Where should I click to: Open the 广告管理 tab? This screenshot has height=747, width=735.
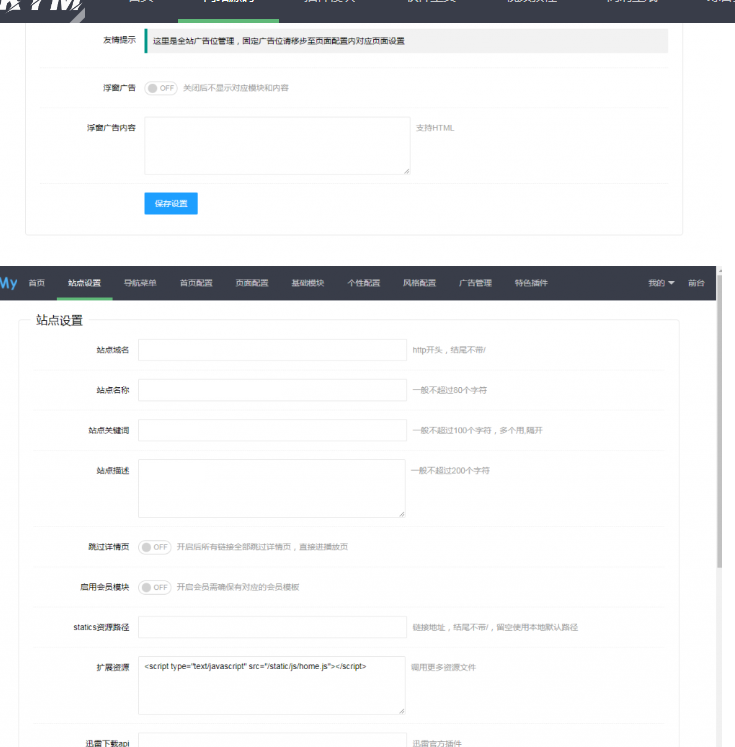[x=475, y=283]
